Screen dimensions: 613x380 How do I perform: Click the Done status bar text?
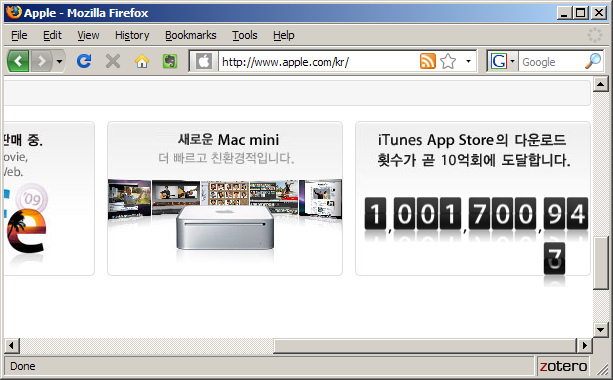[x=23, y=366]
